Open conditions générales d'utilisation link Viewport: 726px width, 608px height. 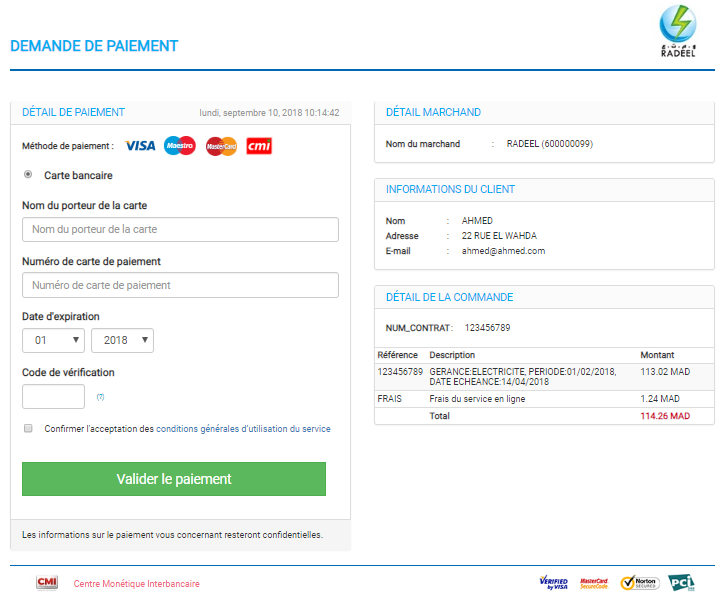(243, 429)
